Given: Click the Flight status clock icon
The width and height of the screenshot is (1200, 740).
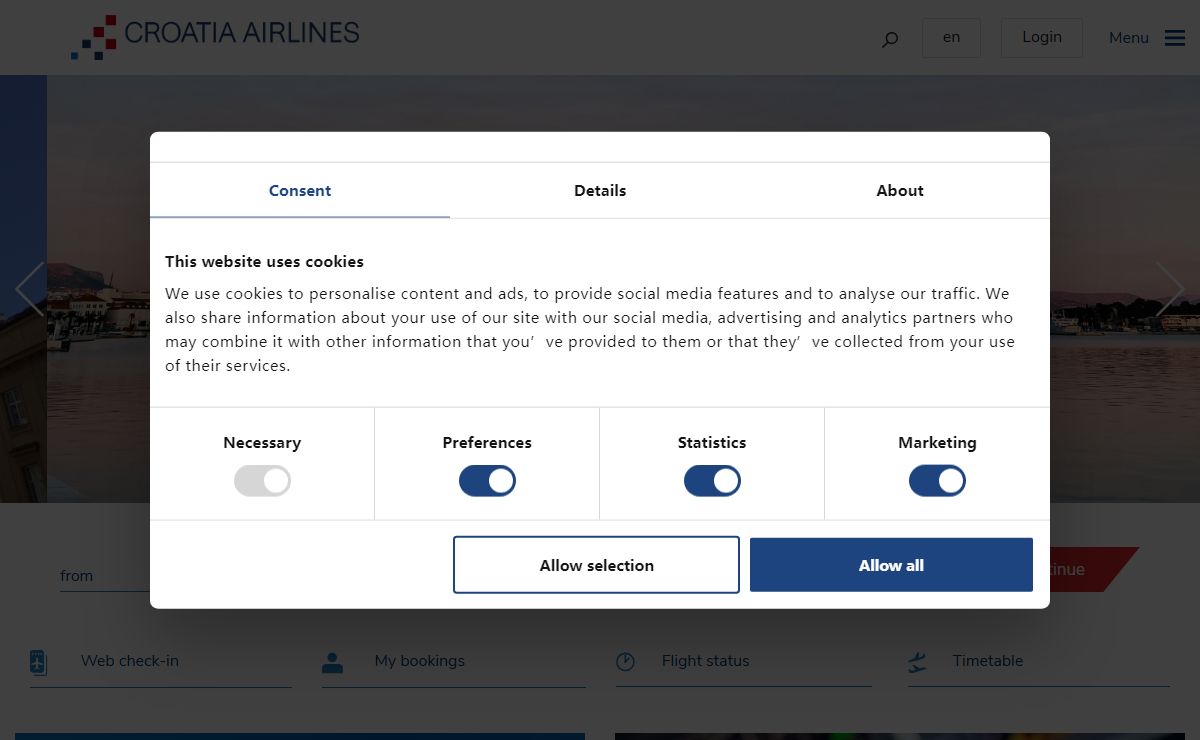Looking at the screenshot, I should point(625,662).
